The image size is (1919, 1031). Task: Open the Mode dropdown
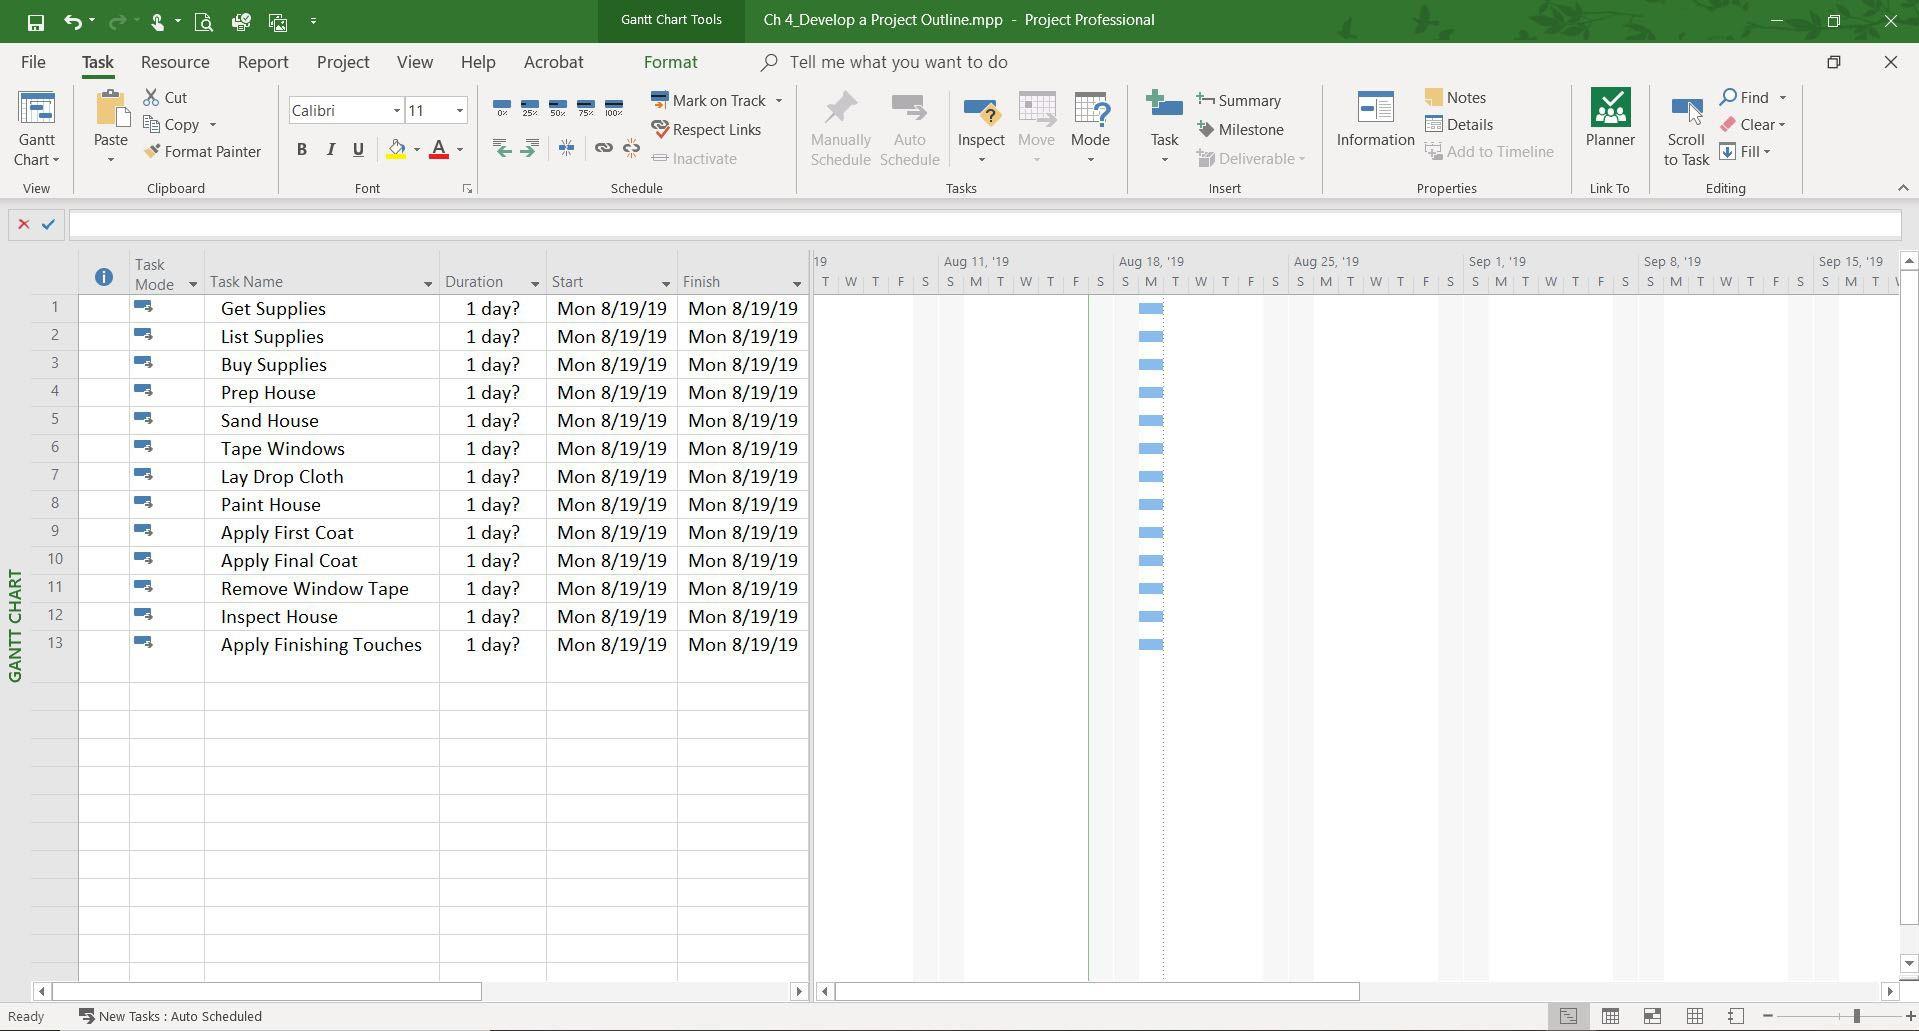(1090, 128)
